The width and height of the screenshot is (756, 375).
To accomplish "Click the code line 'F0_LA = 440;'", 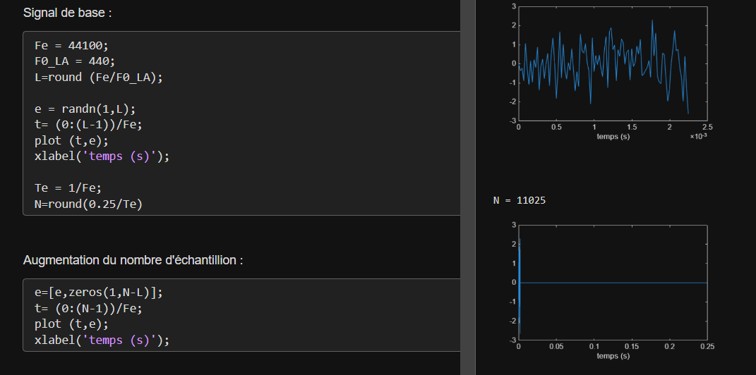I will point(75,61).
